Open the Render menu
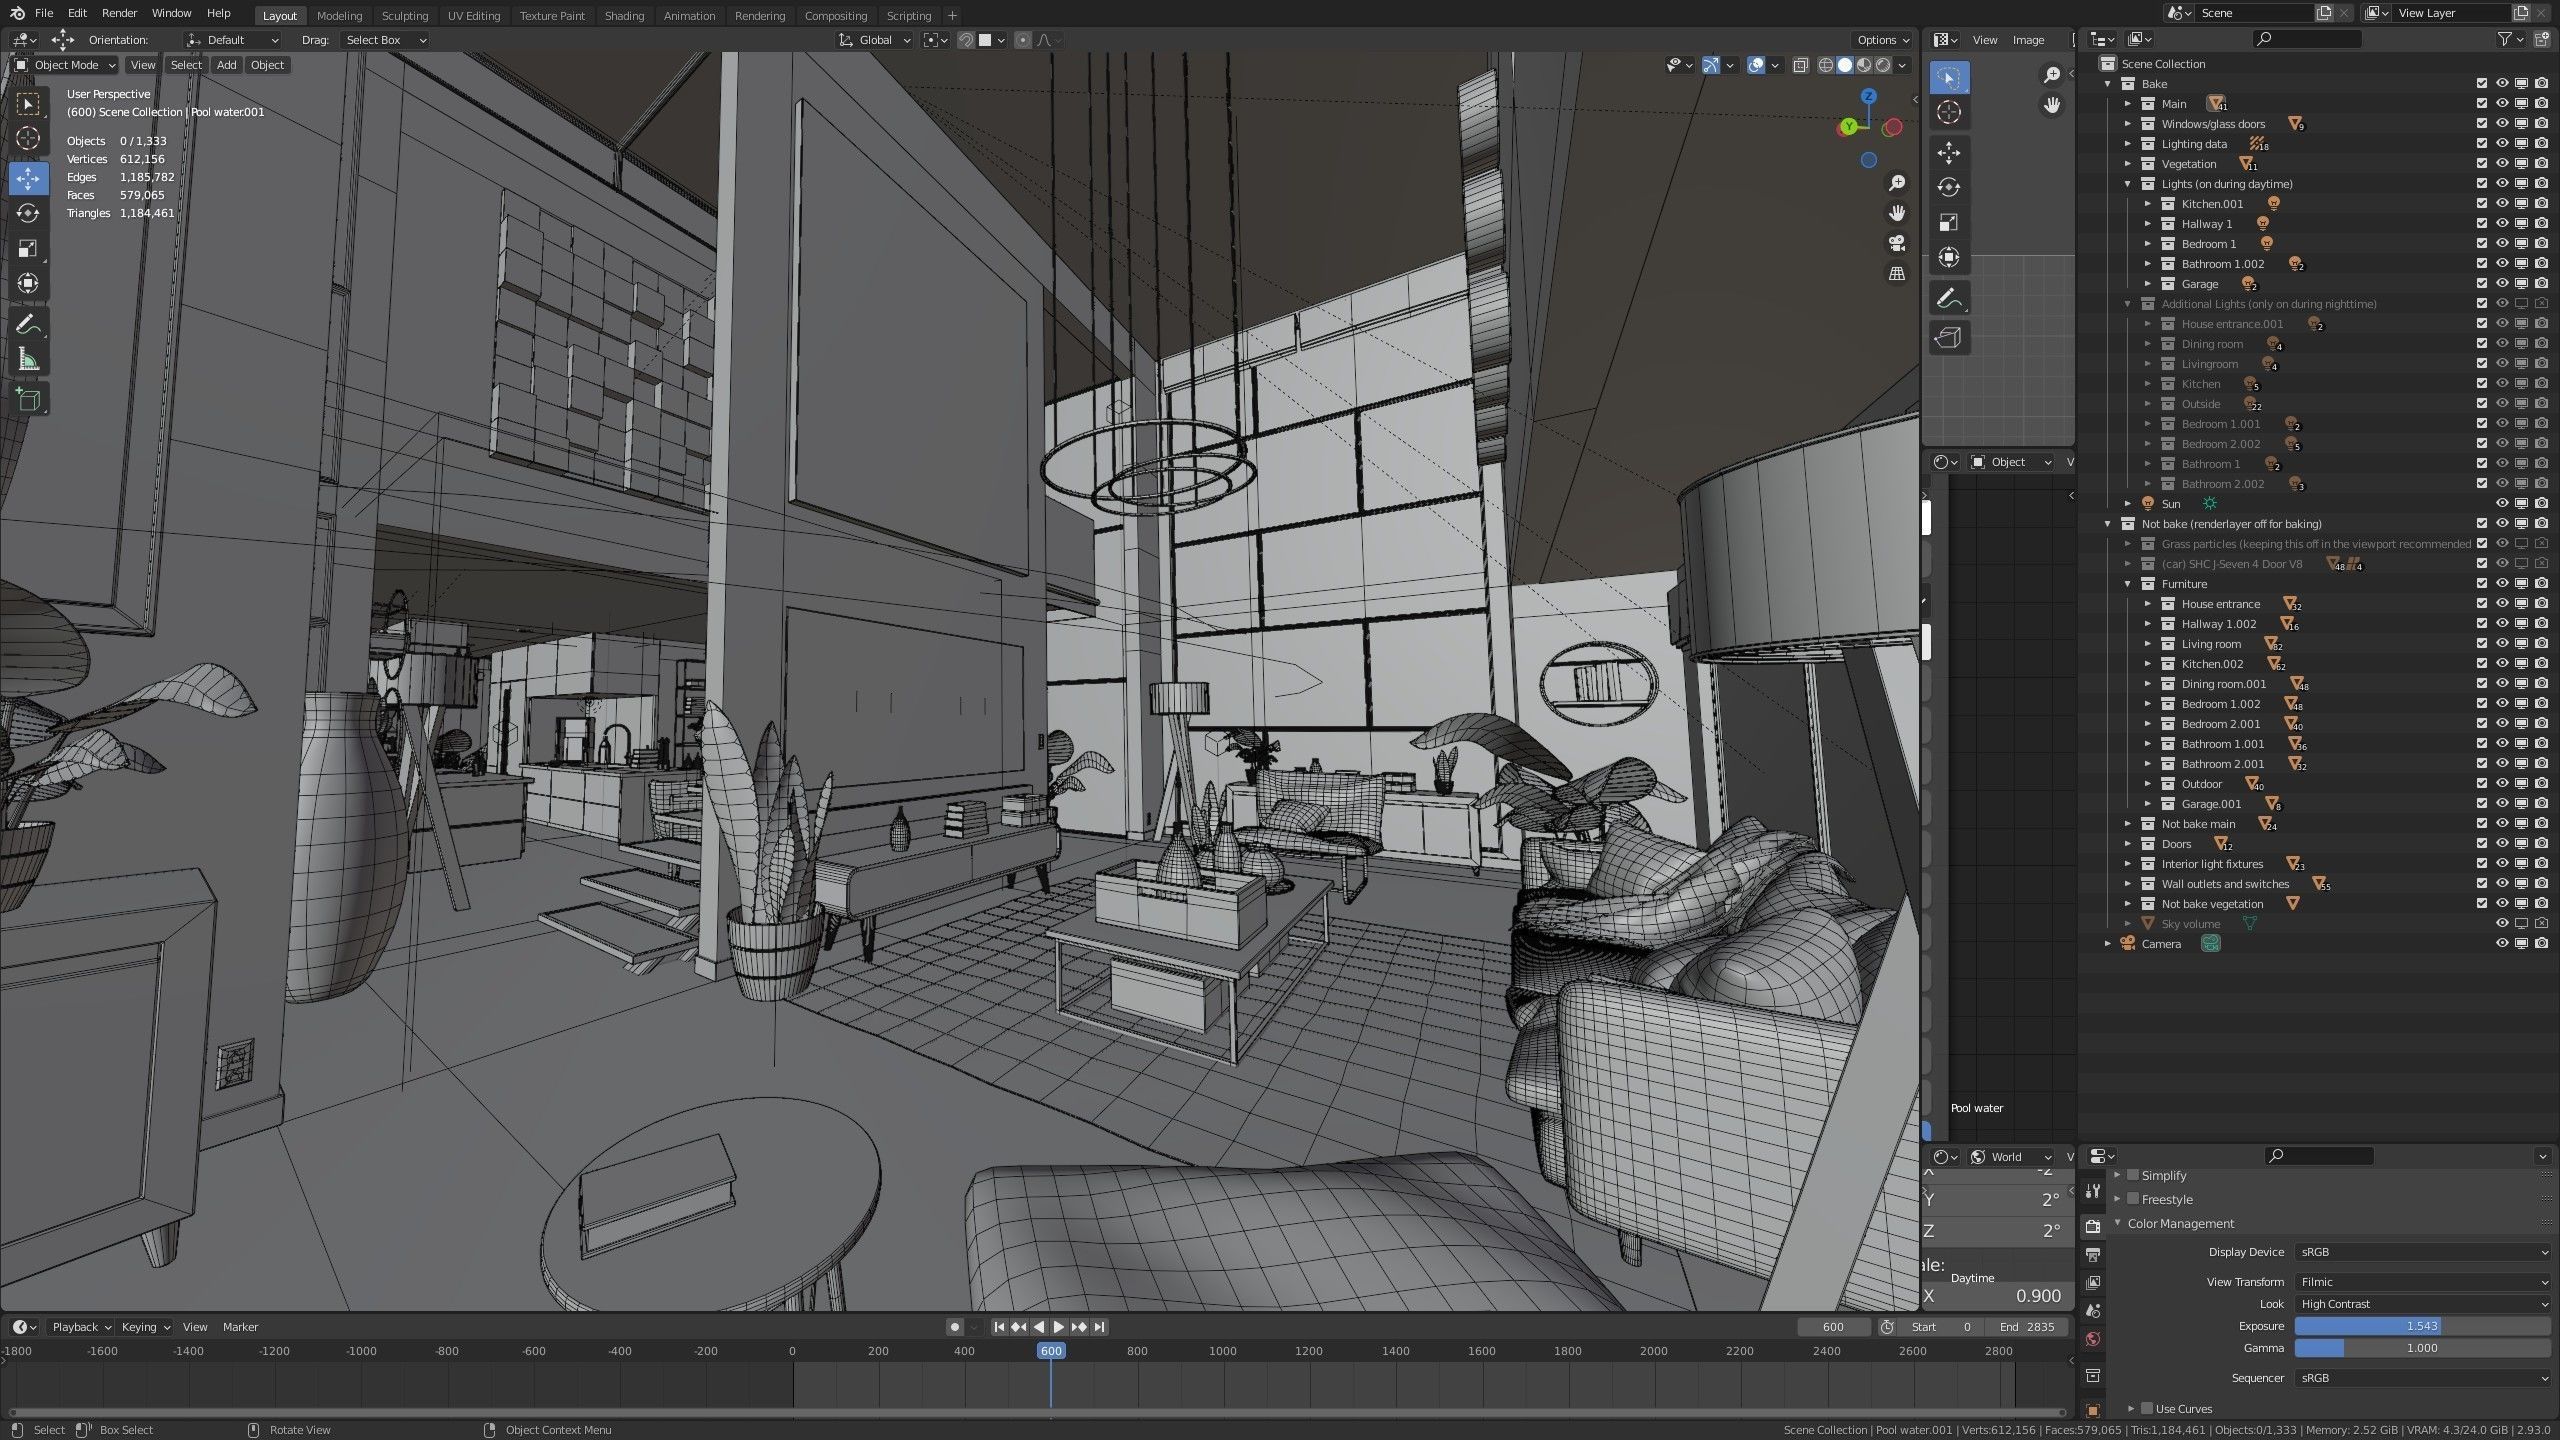Viewport: 2560px width, 1440px height. coord(119,13)
